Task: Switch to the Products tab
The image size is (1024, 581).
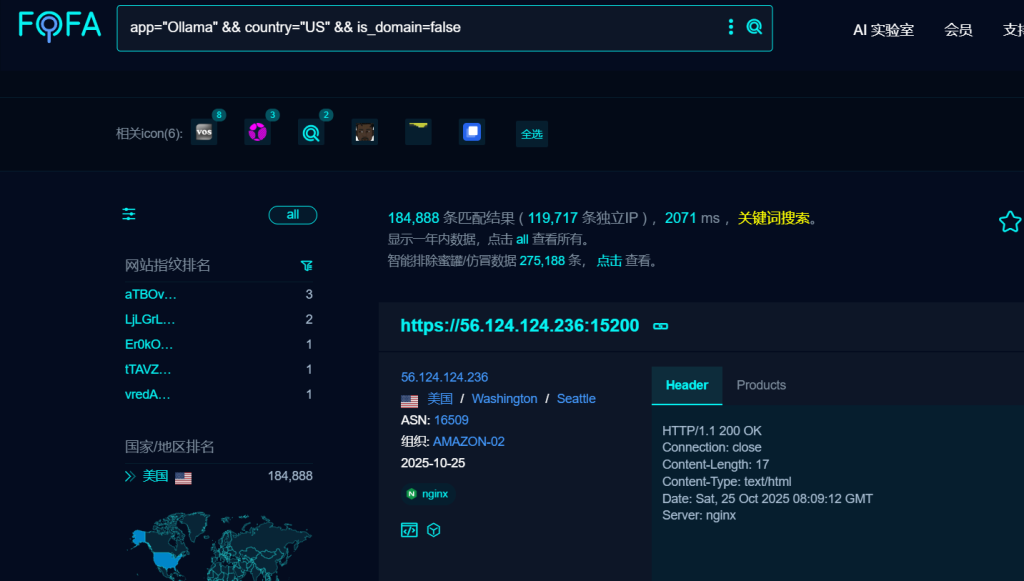Action: [x=761, y=384]
